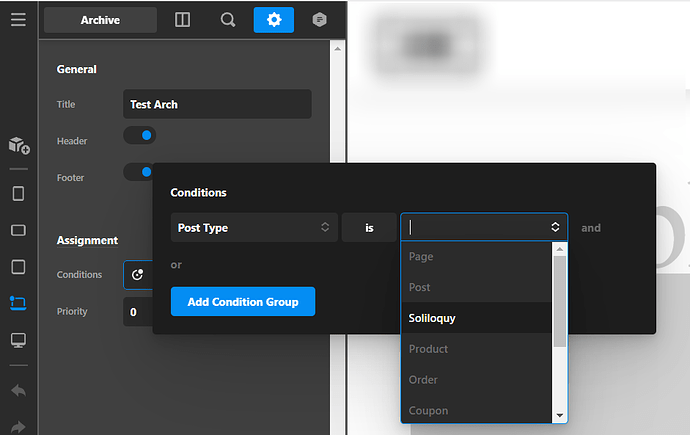The image size is (690, 435).
Task: Switch to desktop monitor view
Action: click(18, 341)
